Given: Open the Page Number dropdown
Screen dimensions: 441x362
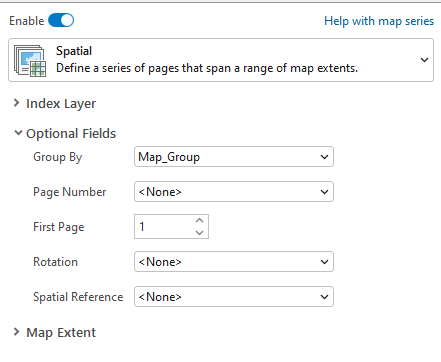Looking at the screenshot, I should click(x=234, y=192).
